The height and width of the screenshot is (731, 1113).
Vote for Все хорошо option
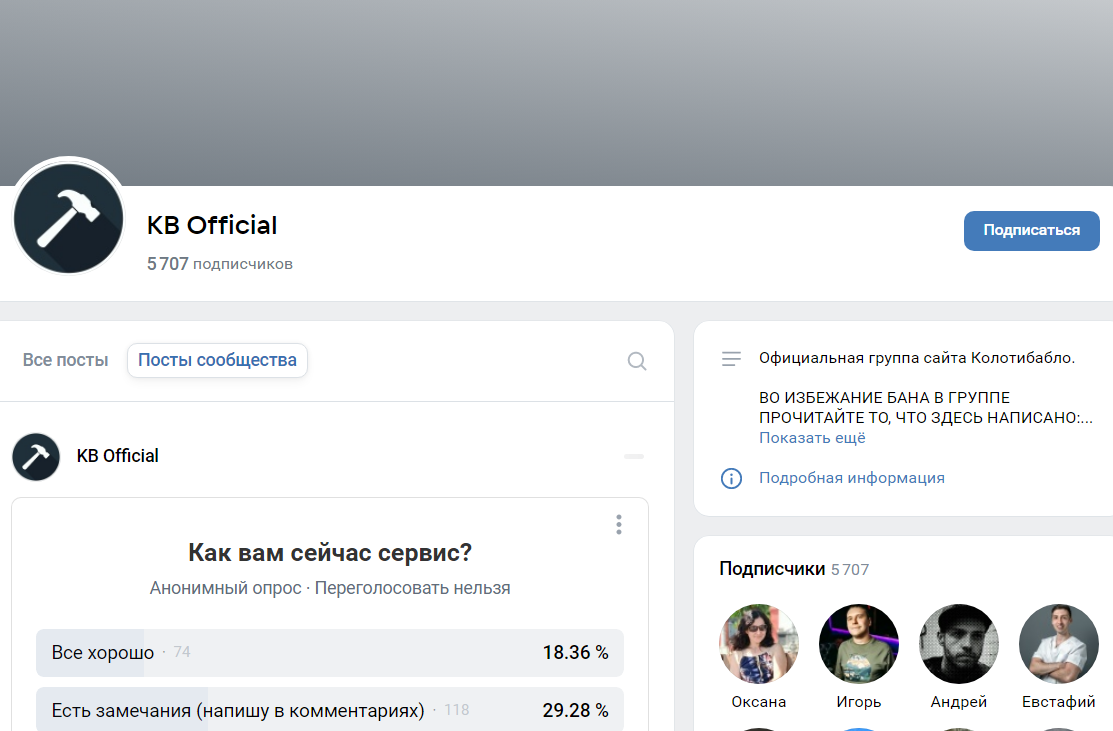(330, 652)
